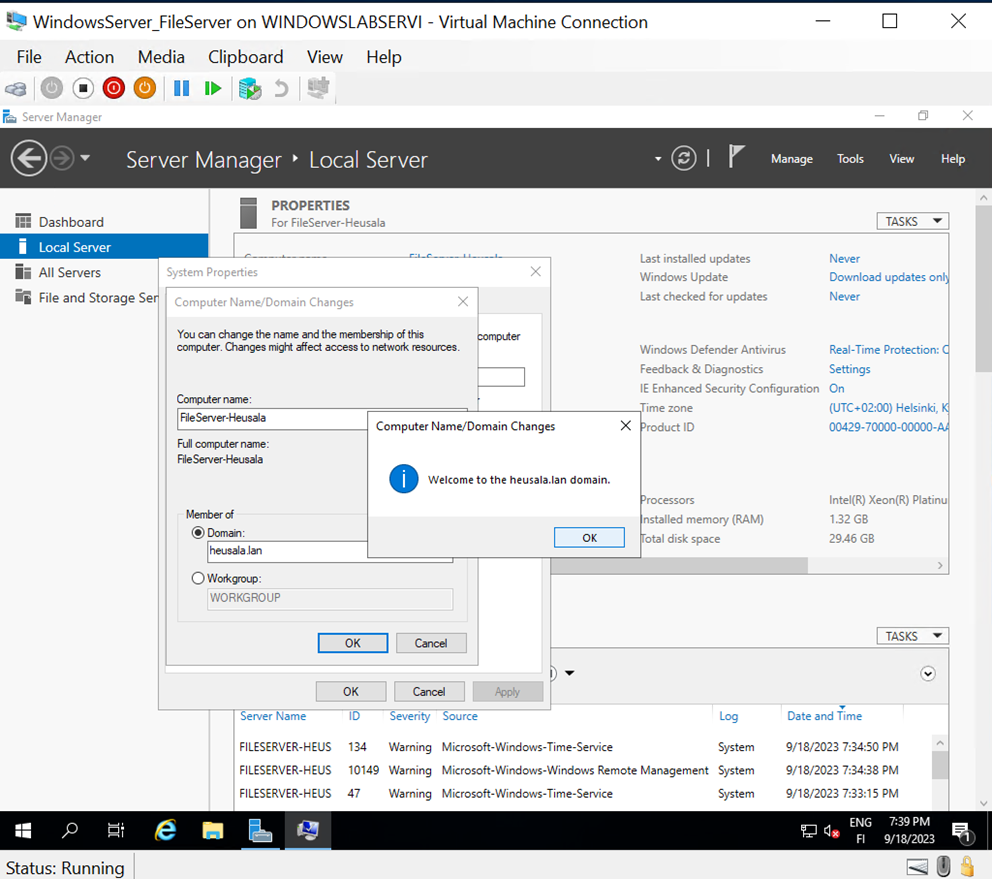The height and width of the screenshot is (879, 992).
Task: Collapse the Events section chevron
Action: pos(927,674)
